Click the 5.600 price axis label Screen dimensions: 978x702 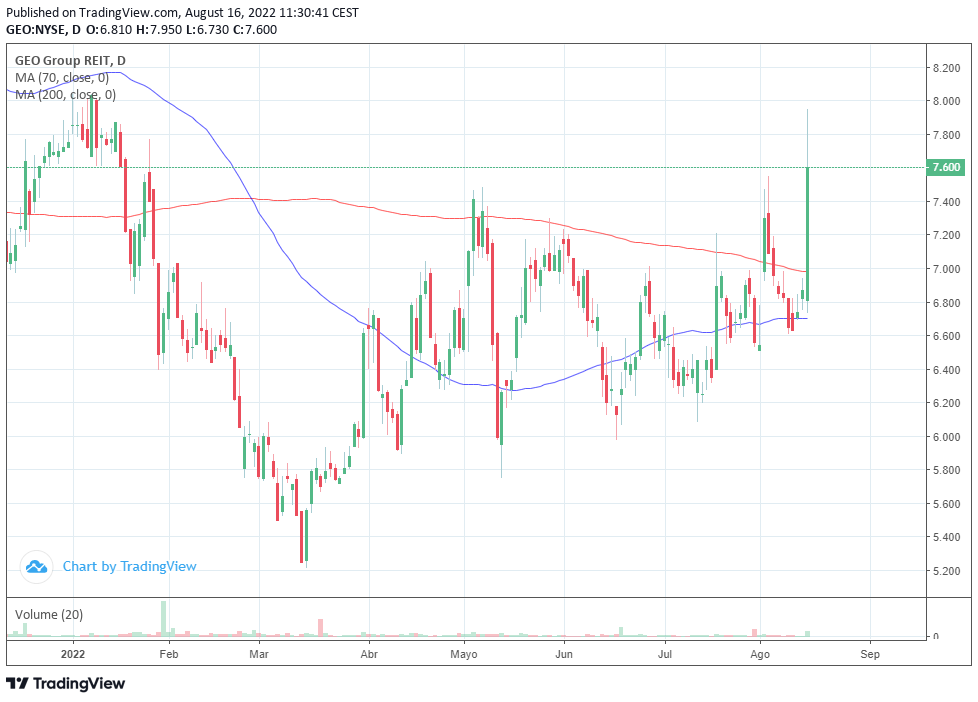(x=946, y=504)
